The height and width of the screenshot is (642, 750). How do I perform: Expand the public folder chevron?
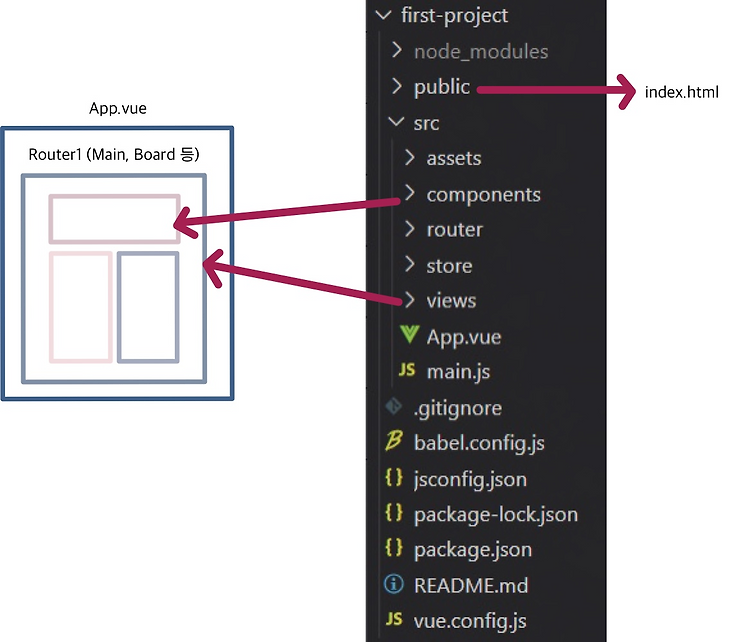point(397,86)
